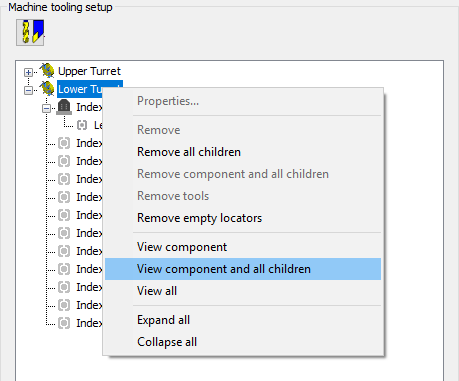459x381 pixels.
Task: Collapse the Lower Turret tree node
Action: tap(29, 90)
